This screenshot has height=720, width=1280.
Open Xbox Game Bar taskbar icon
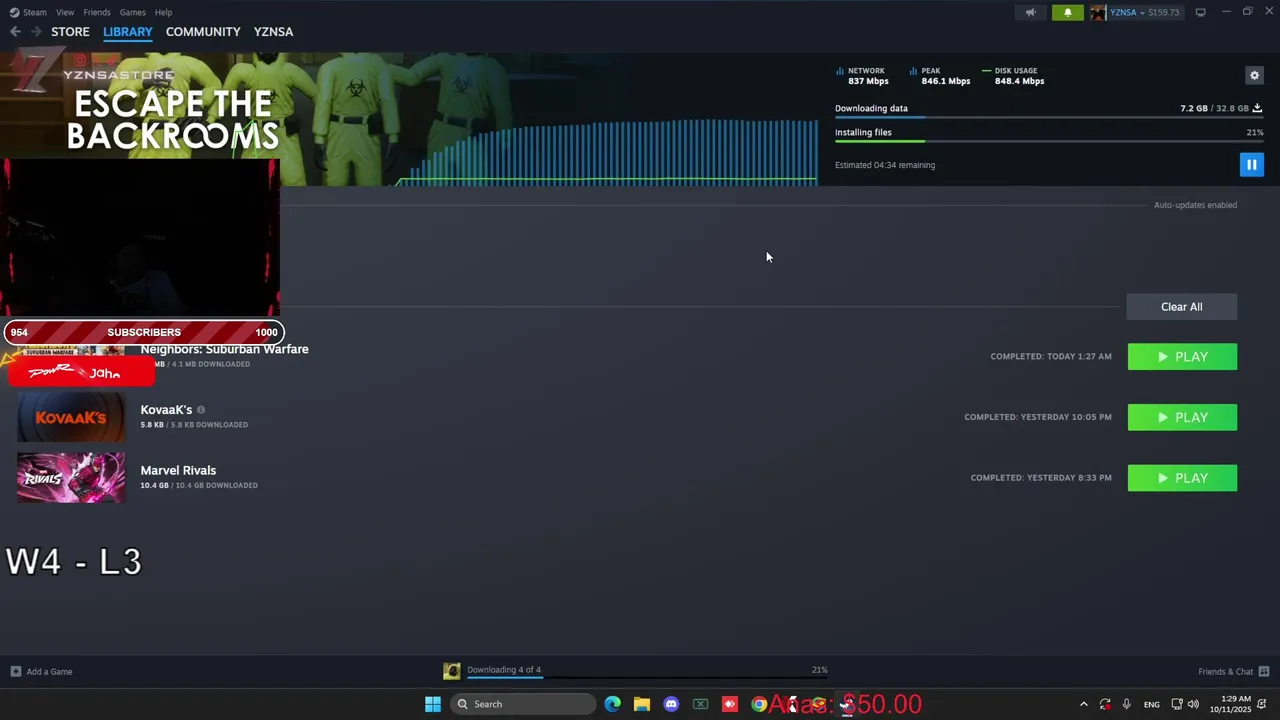700,704
